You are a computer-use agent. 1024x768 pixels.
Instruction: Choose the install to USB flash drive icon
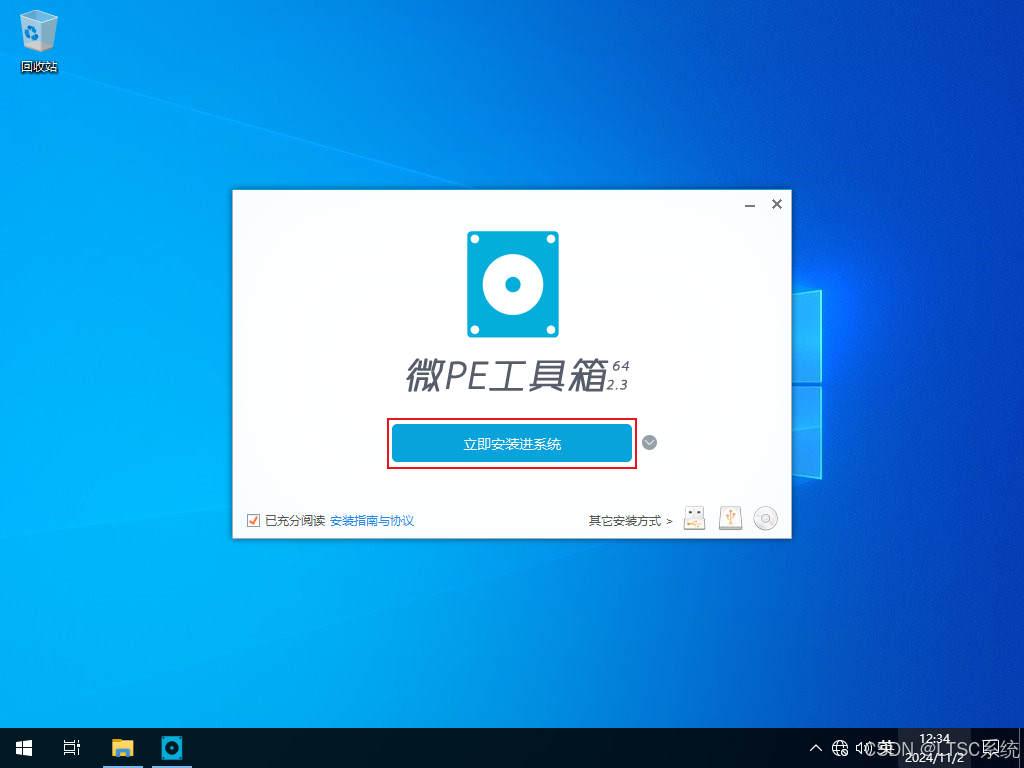(x=694, y=519)
